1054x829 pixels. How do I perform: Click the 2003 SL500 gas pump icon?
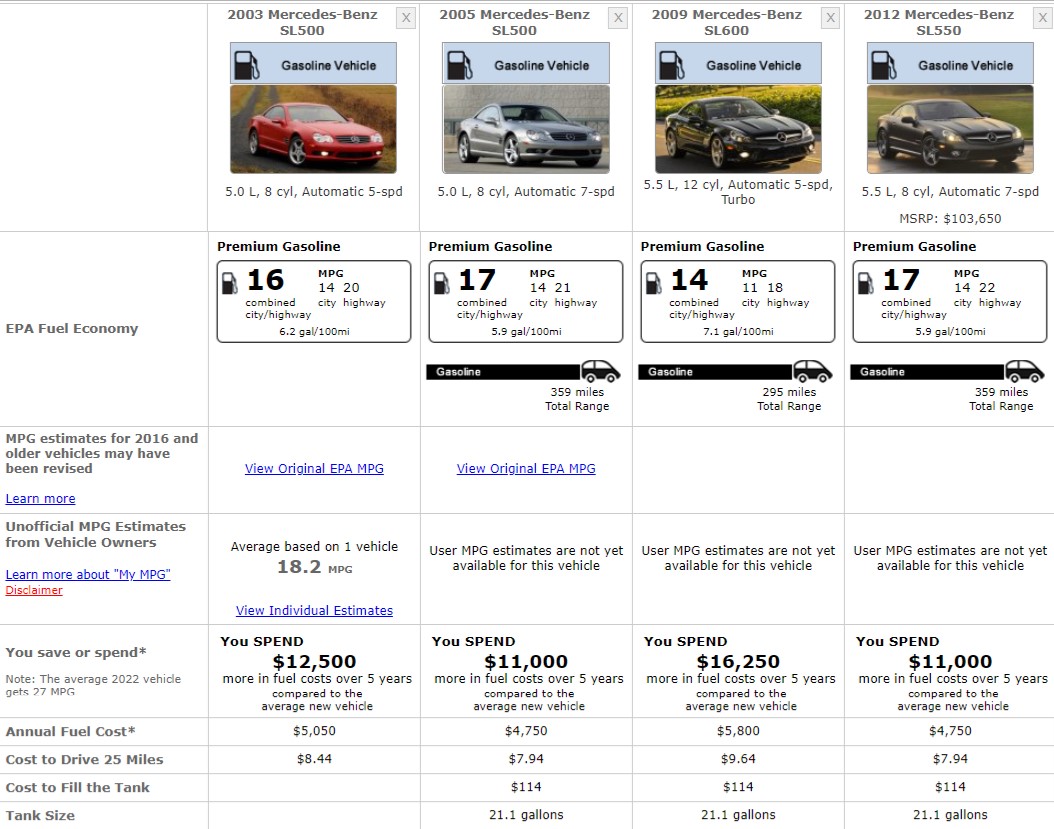click(246, 65)
